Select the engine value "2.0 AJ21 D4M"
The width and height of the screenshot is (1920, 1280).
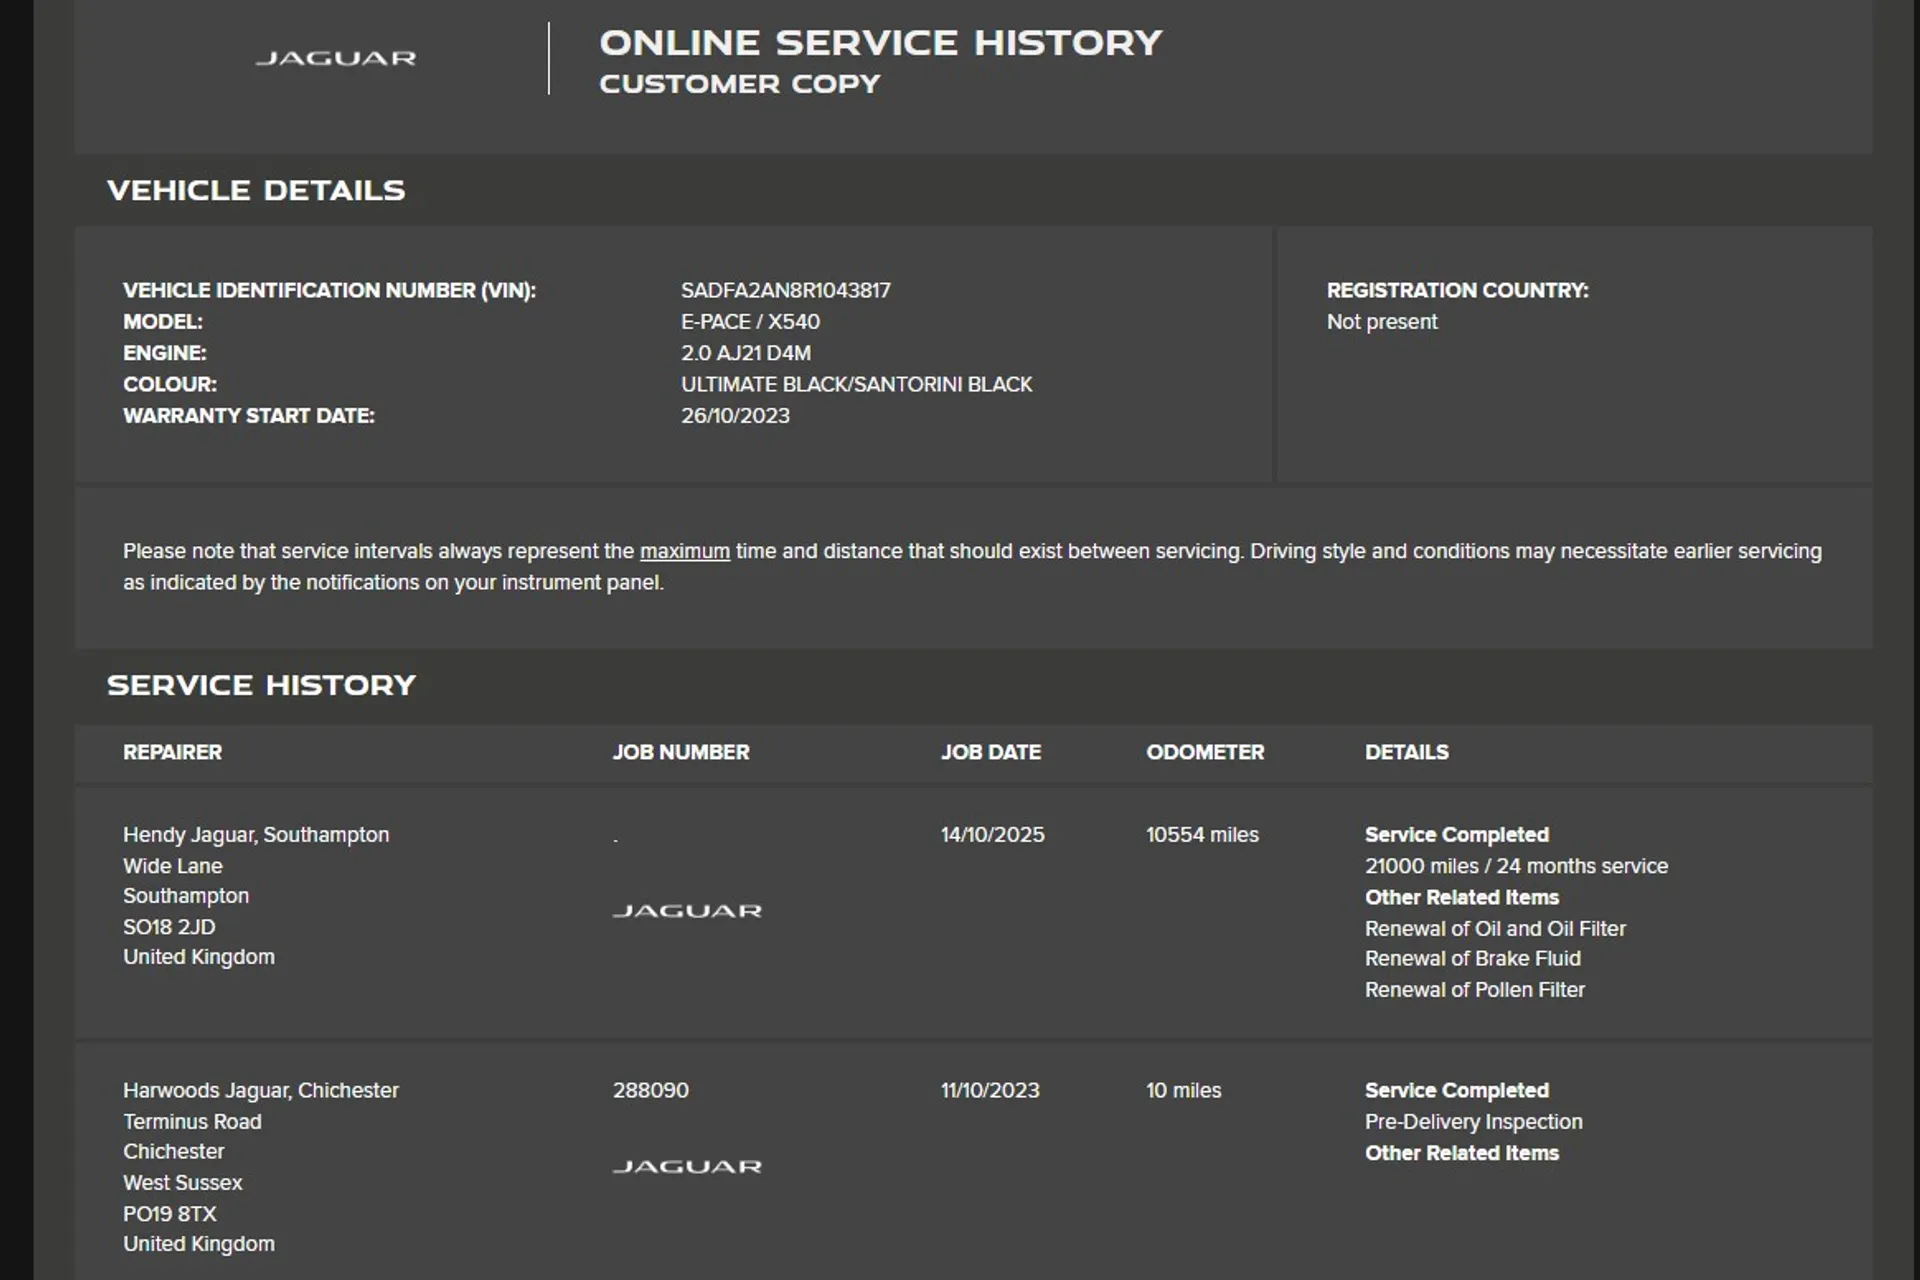tap(746, 353)
